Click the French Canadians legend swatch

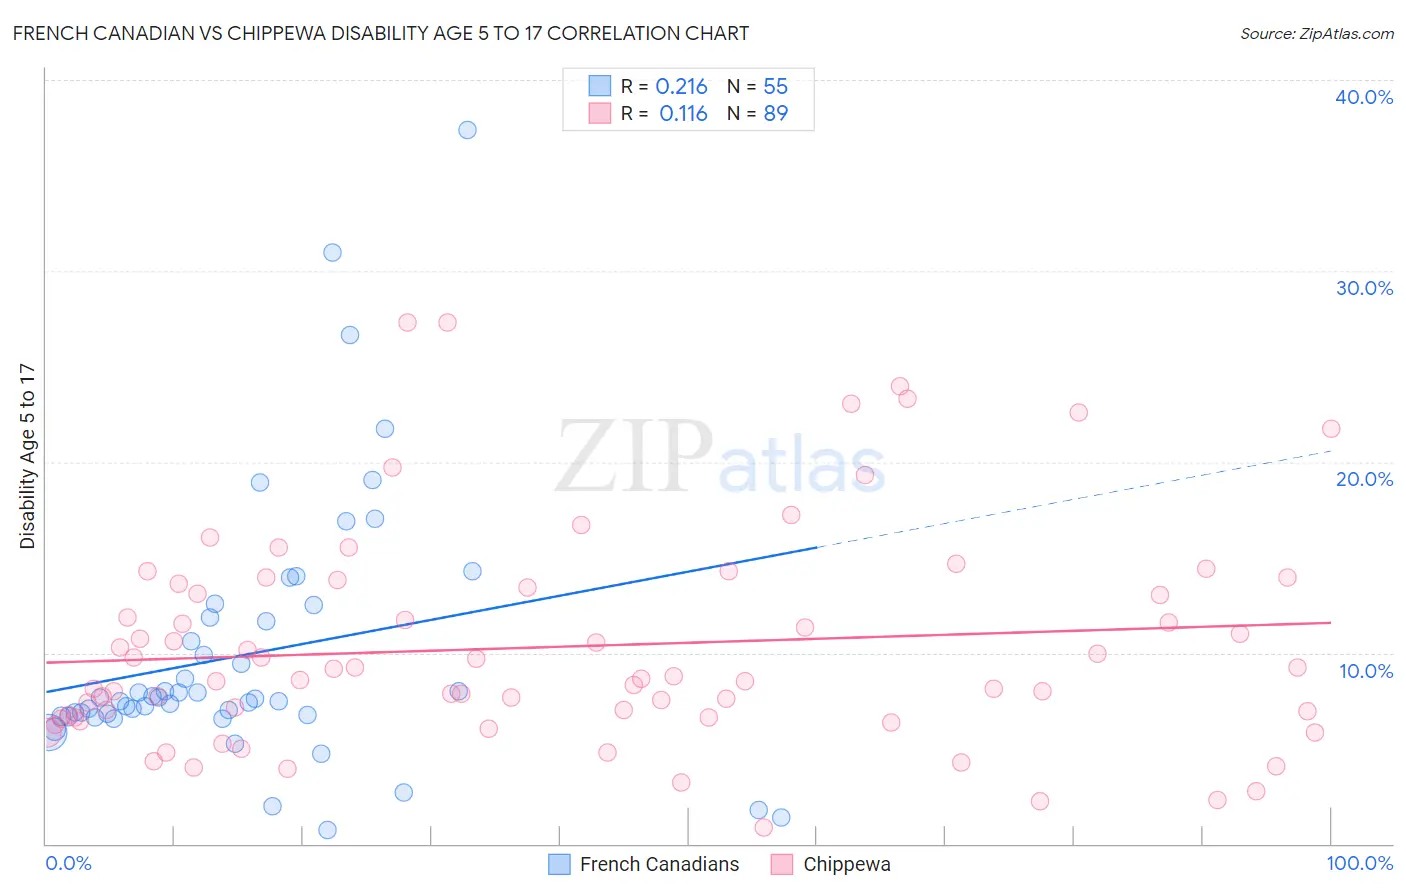(x=560, y=864)
